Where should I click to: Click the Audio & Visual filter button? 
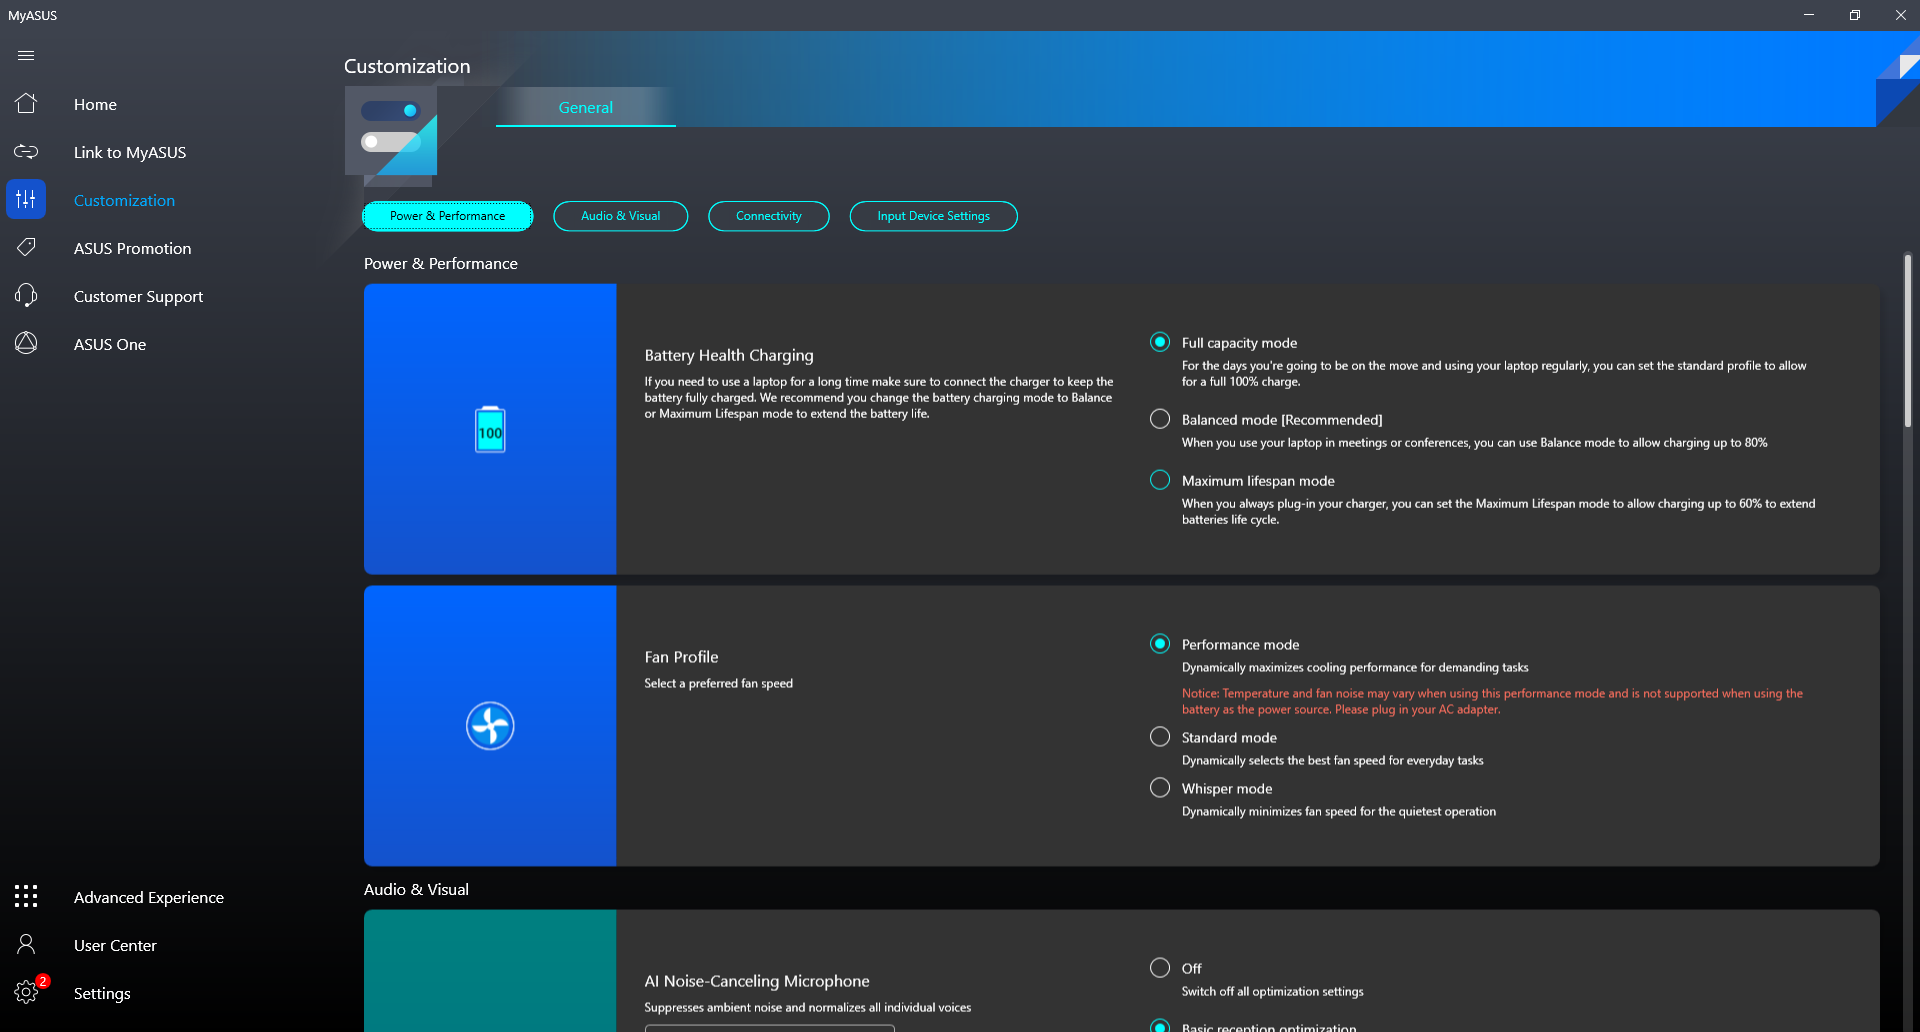621,216
